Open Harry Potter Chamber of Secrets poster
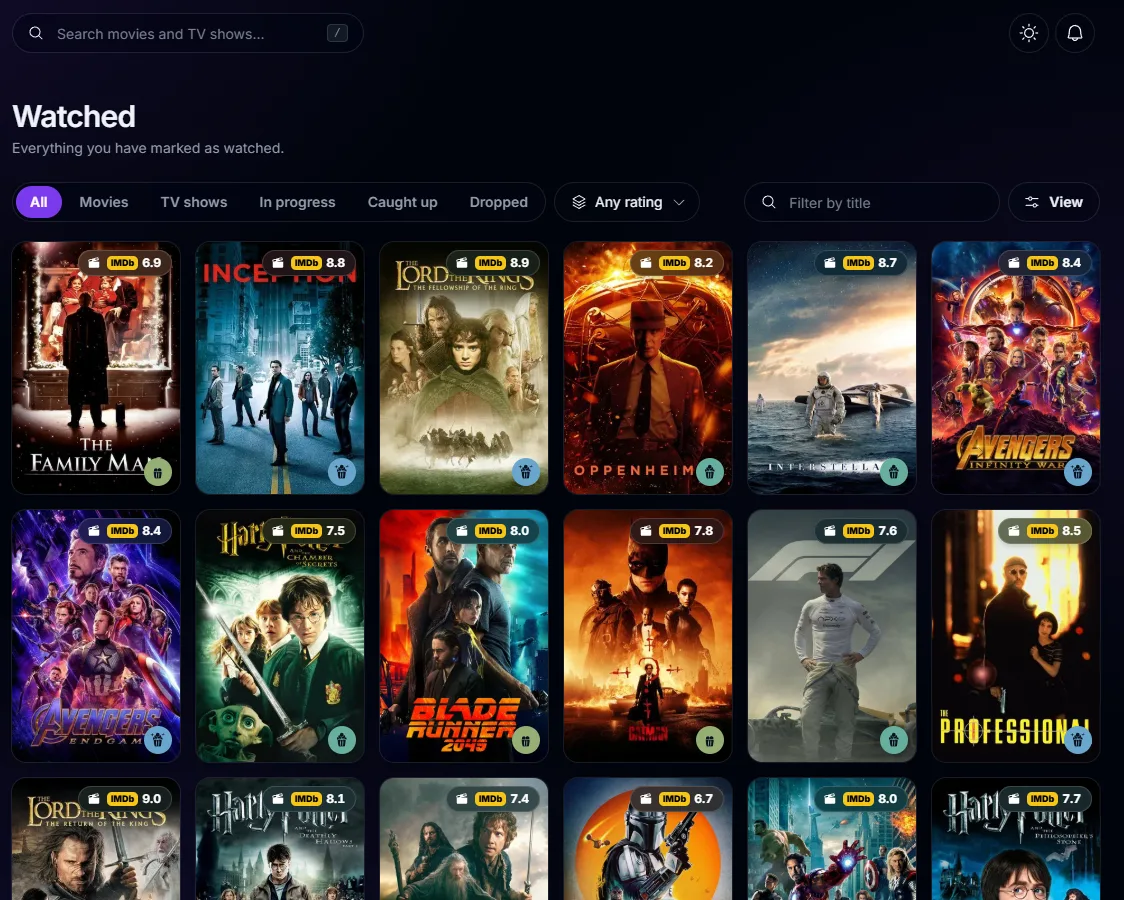 [x=280, y=636]
